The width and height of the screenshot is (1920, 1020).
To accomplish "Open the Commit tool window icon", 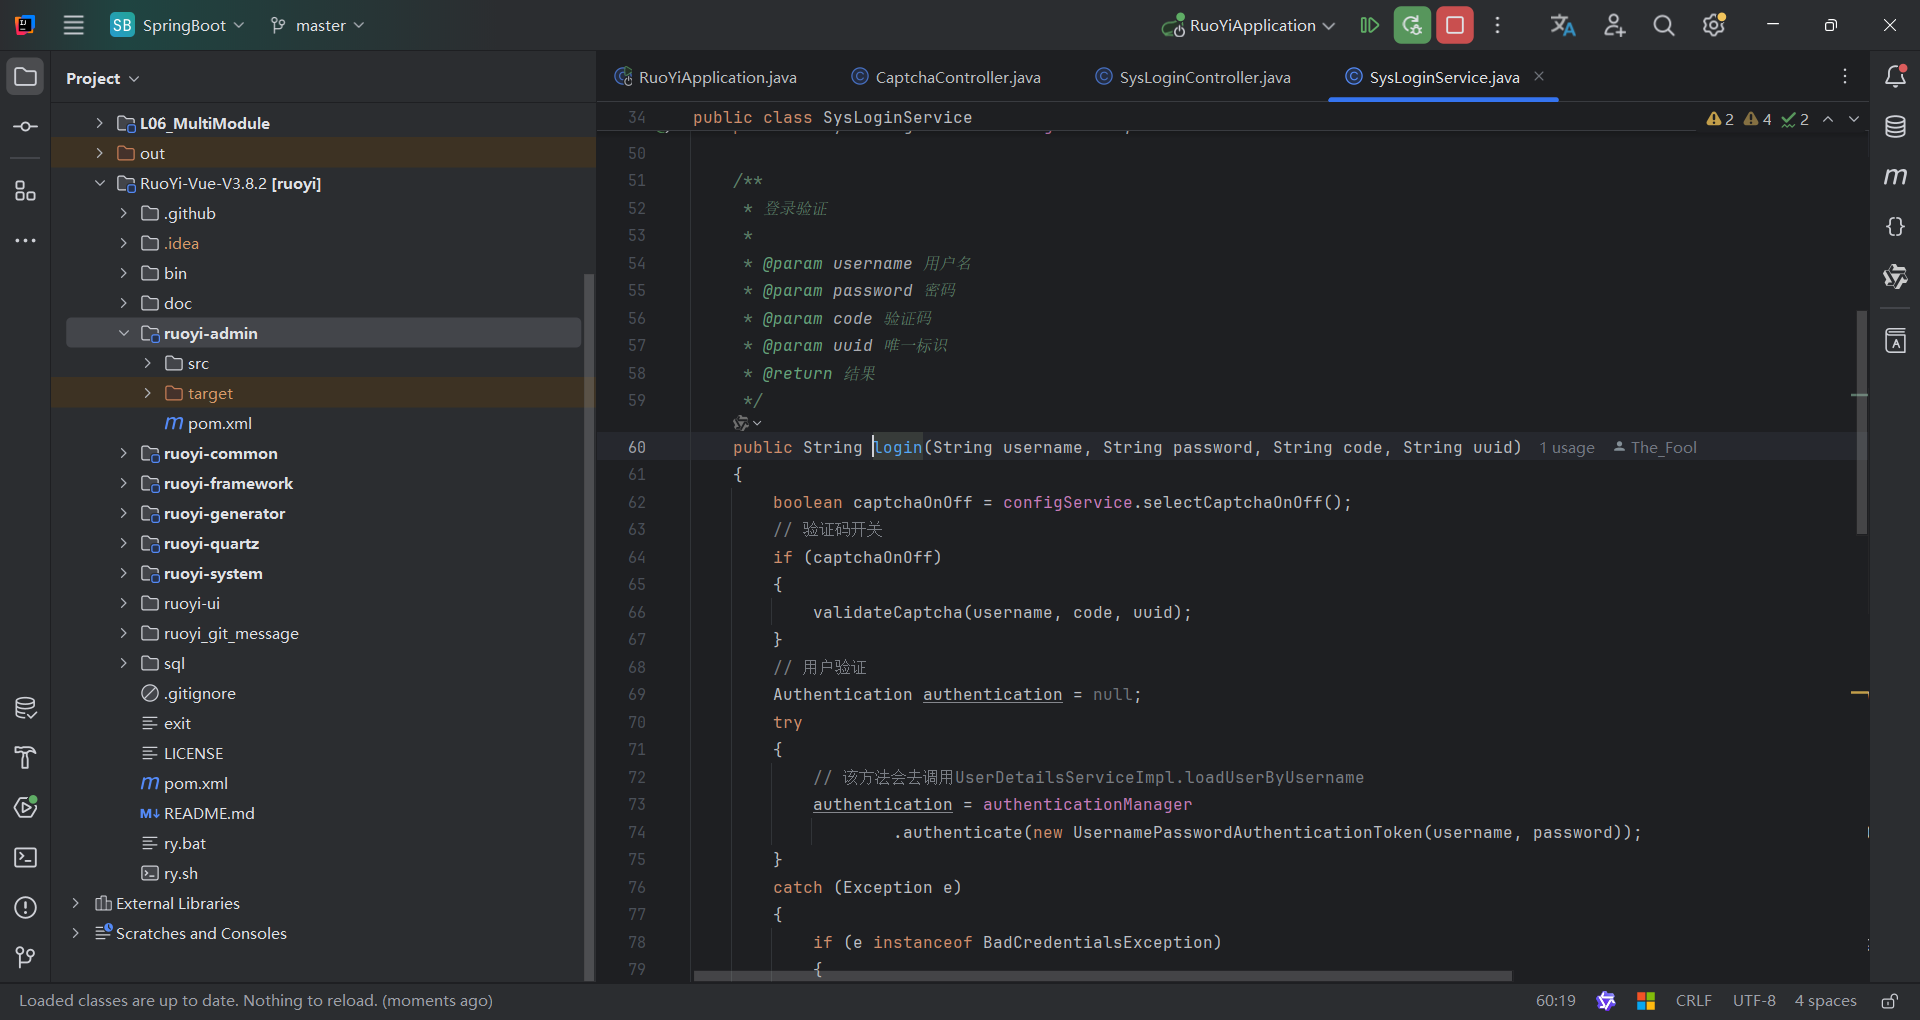I will [x=26, y=127].
